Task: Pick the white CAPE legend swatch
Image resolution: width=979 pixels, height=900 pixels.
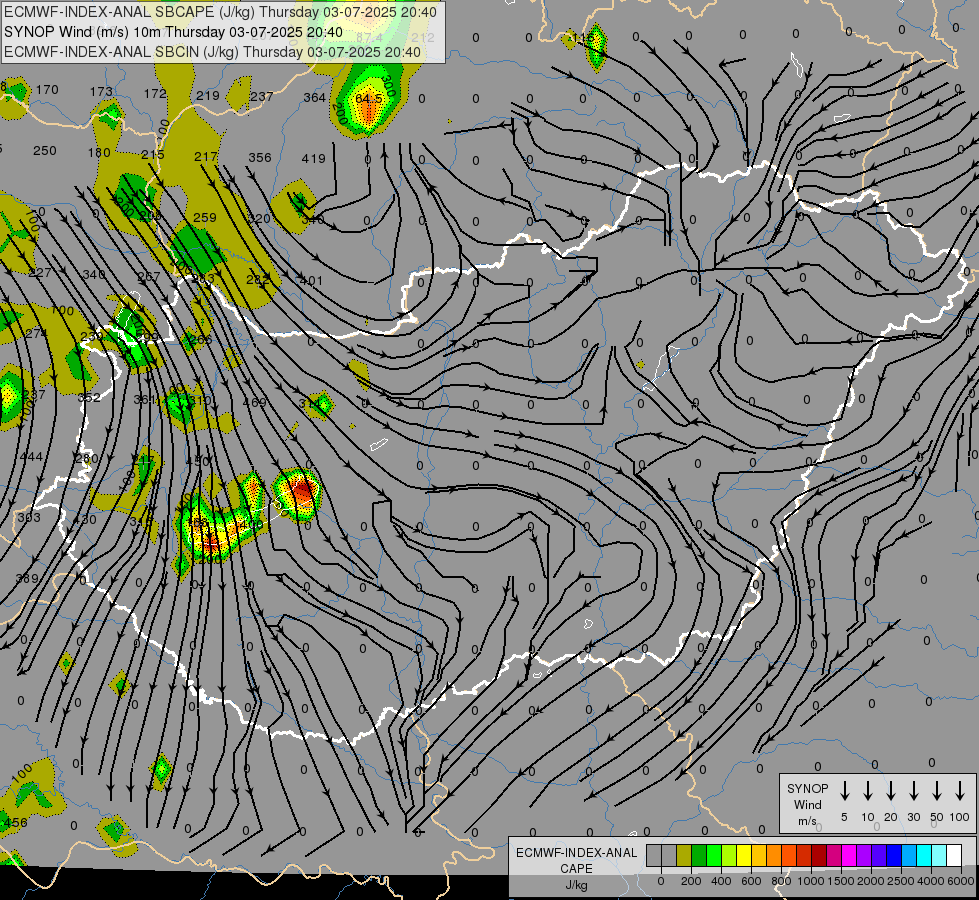Action: pos(953,855)
